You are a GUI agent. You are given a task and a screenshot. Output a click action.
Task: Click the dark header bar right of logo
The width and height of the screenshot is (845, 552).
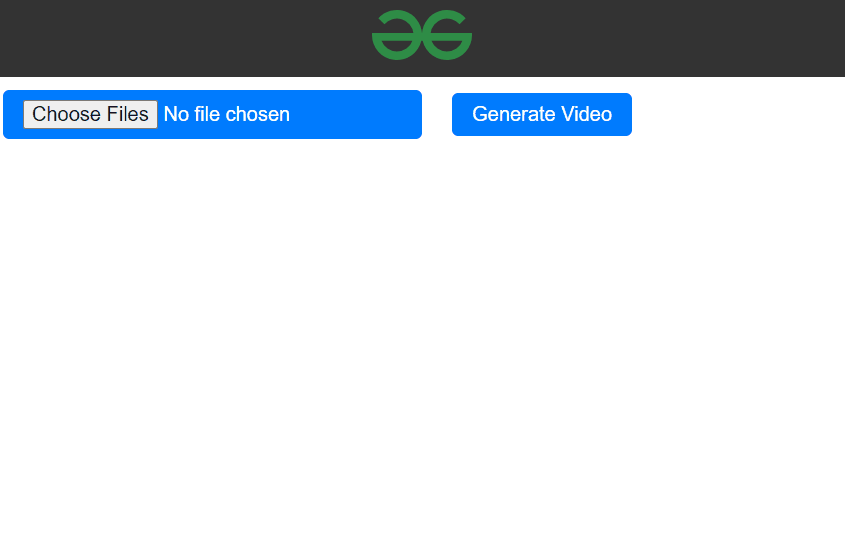(x=659, y=38)
